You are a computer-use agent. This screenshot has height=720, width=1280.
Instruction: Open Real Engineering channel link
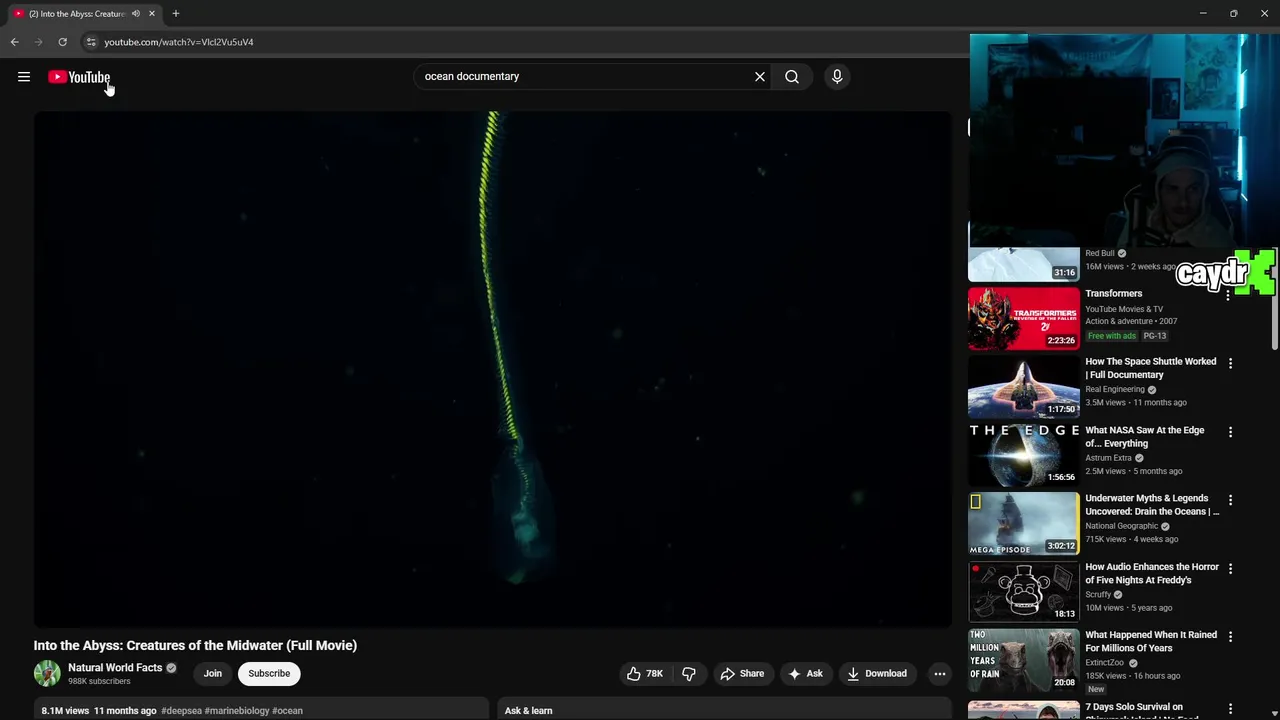pyautogui.click(x=1115, y=389)
